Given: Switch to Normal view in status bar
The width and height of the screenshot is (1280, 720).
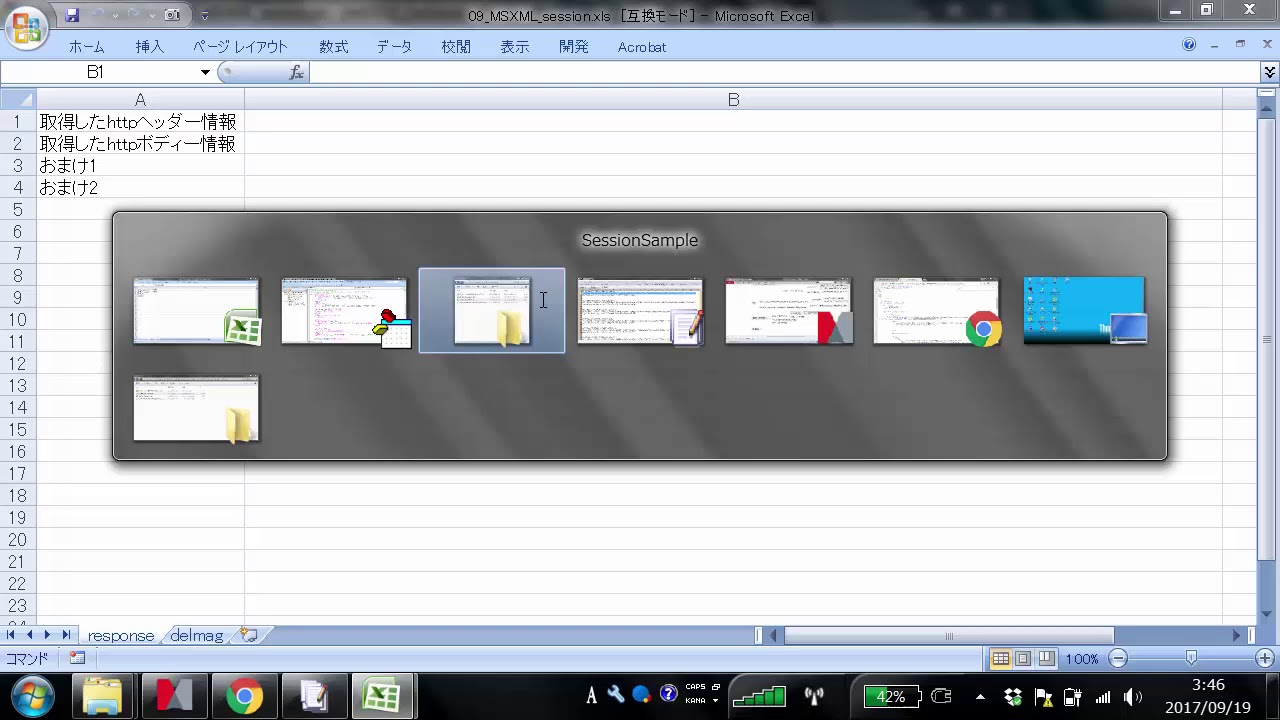Looking at the screenshot, I should (1000, 658).
